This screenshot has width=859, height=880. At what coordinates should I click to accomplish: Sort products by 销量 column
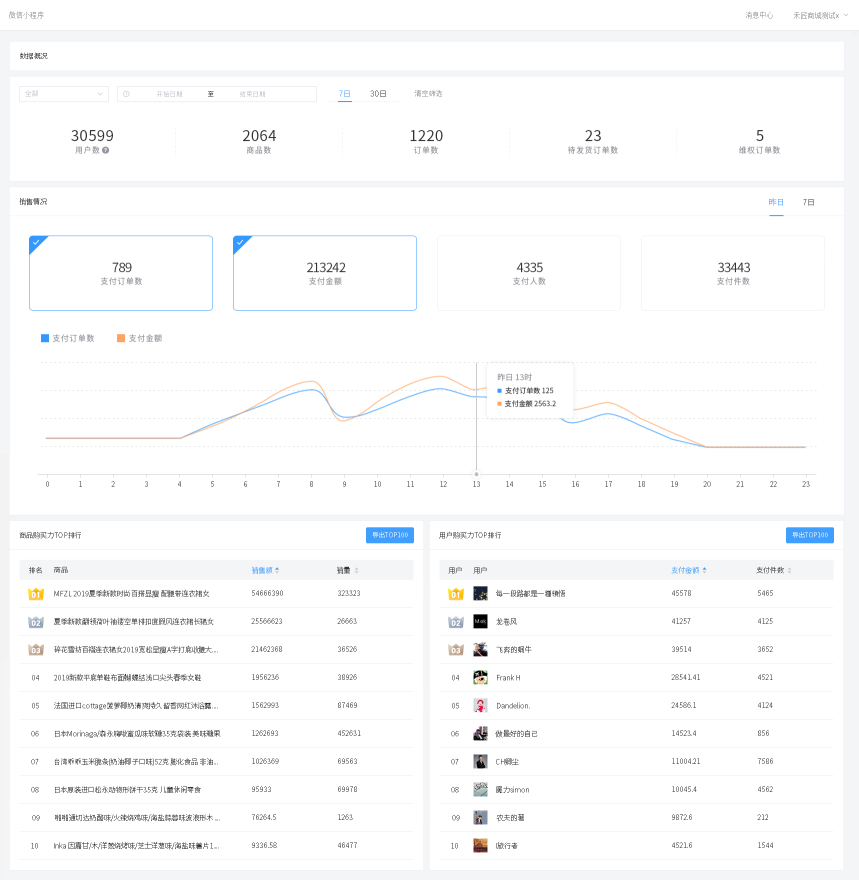click(347, 570)
